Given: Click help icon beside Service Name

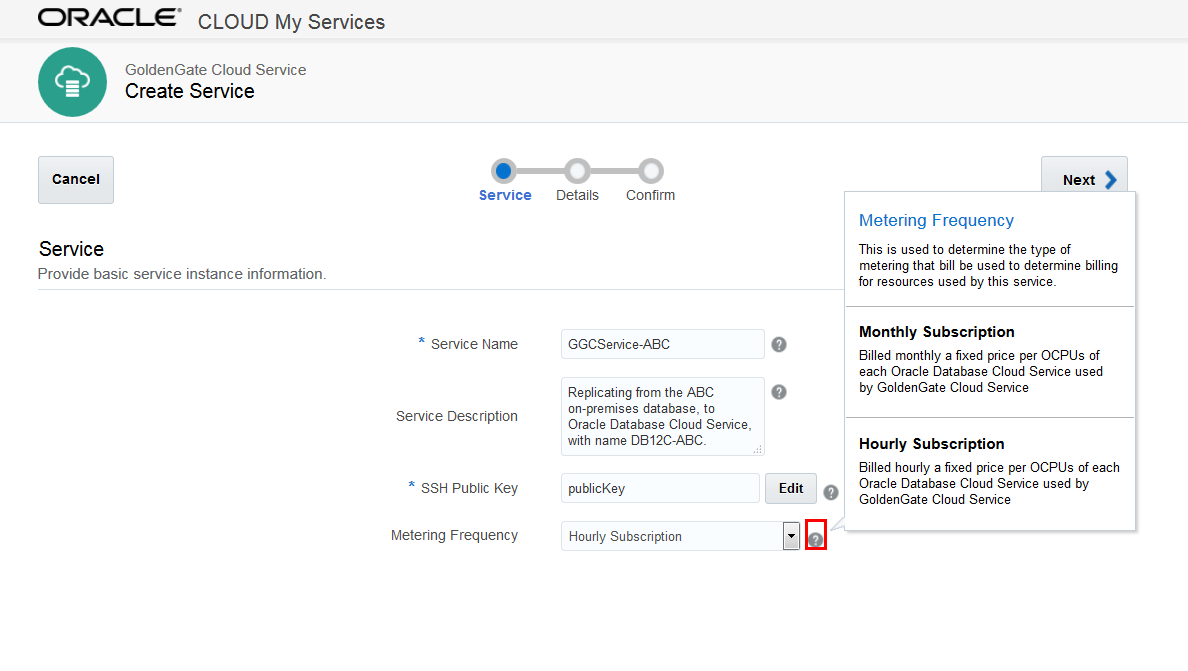Looking at the screenshot, I should pyautogui.click(x=779, y=345).
